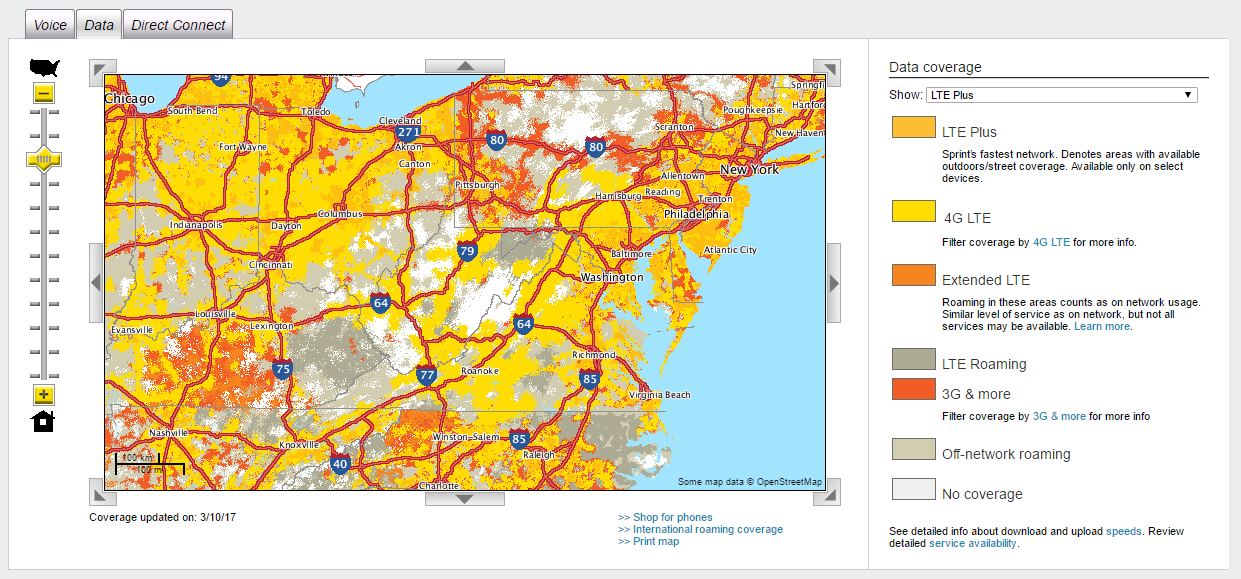Click the I-77 highway shield
The height and width of the screenshot is (579, 1241).
(x=427, y=376)
